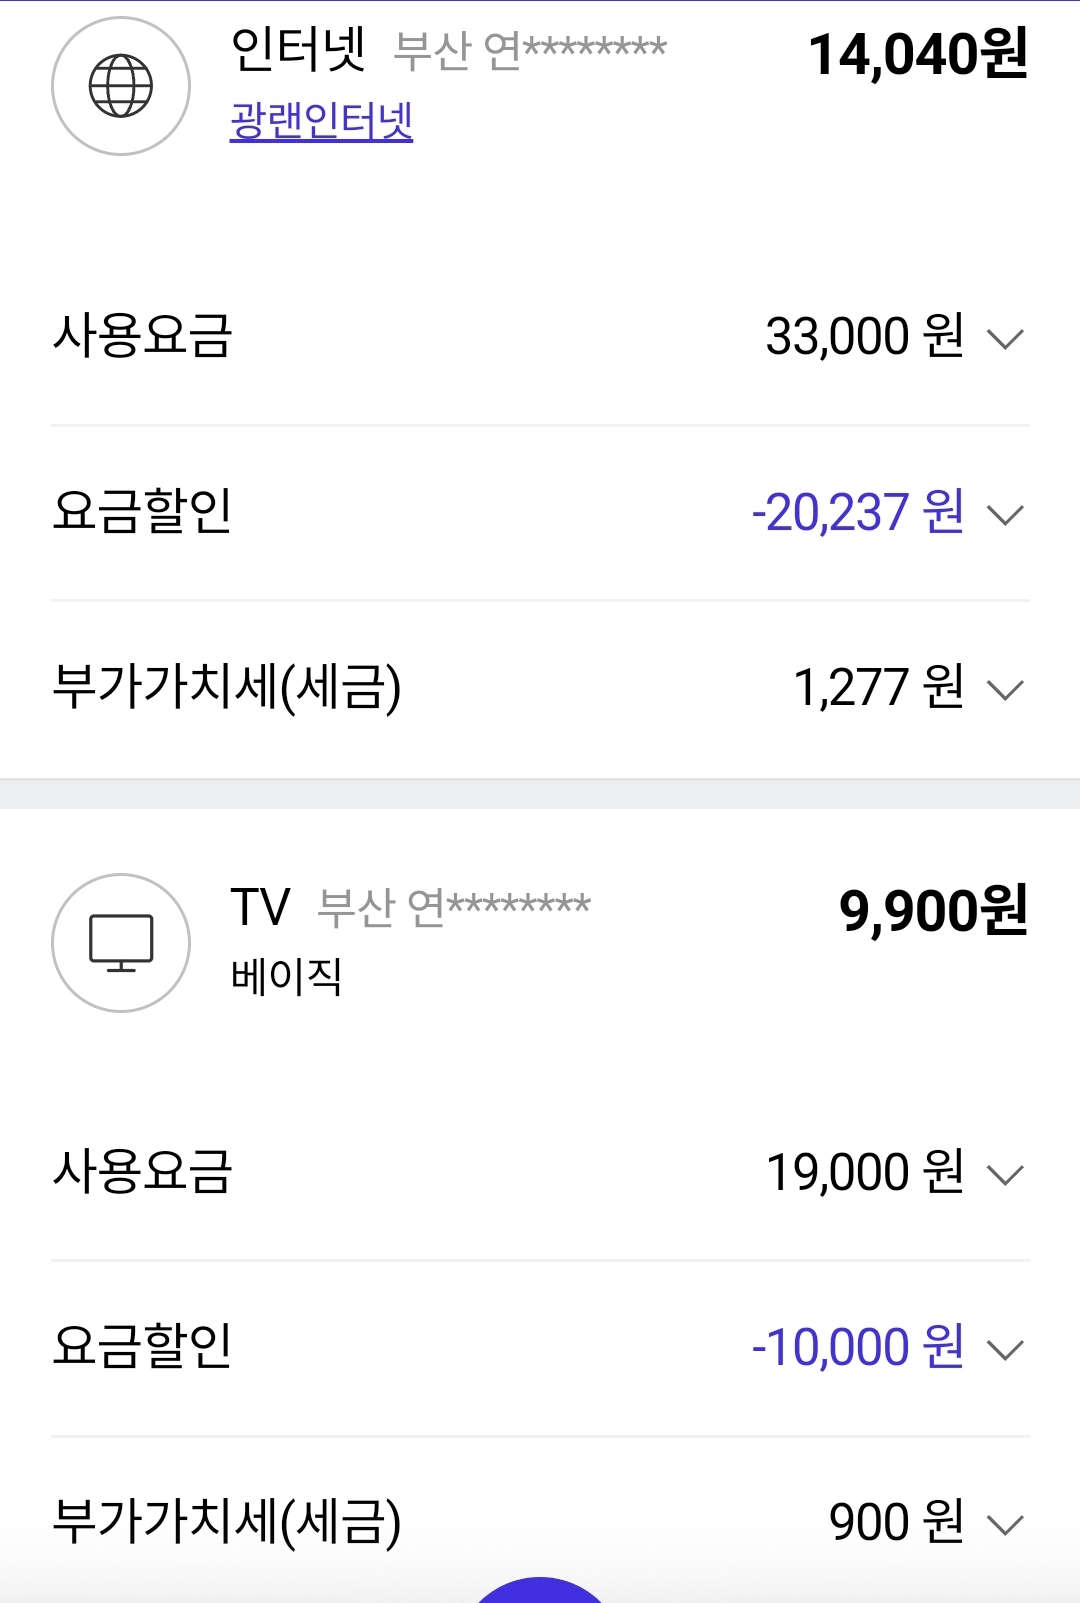Viewport: 1080px width, 1603px height.
Task: Tap the TV total 9,900원
Action: [x=933, y=911]
